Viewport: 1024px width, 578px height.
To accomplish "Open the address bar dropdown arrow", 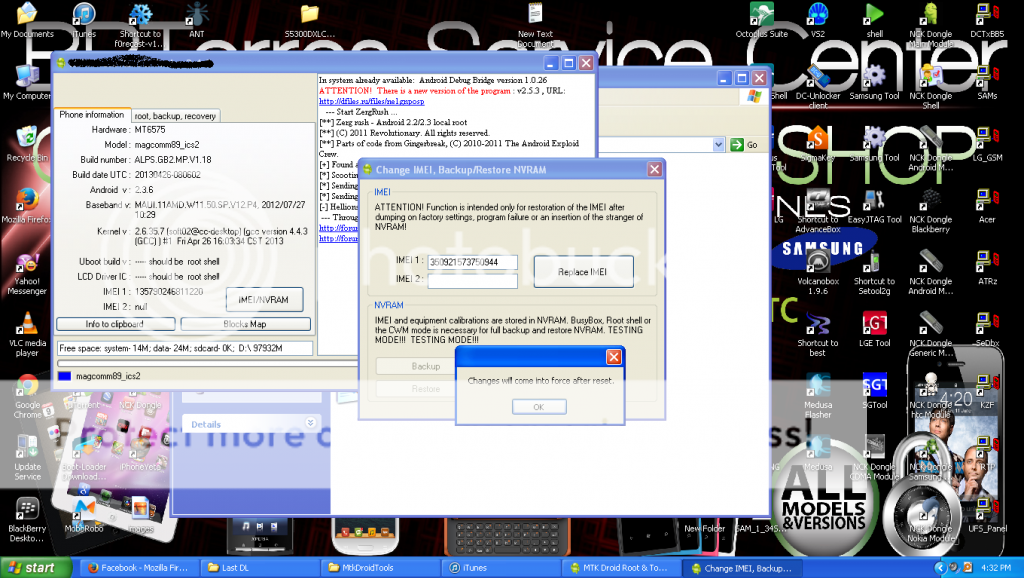I will 717,145.
